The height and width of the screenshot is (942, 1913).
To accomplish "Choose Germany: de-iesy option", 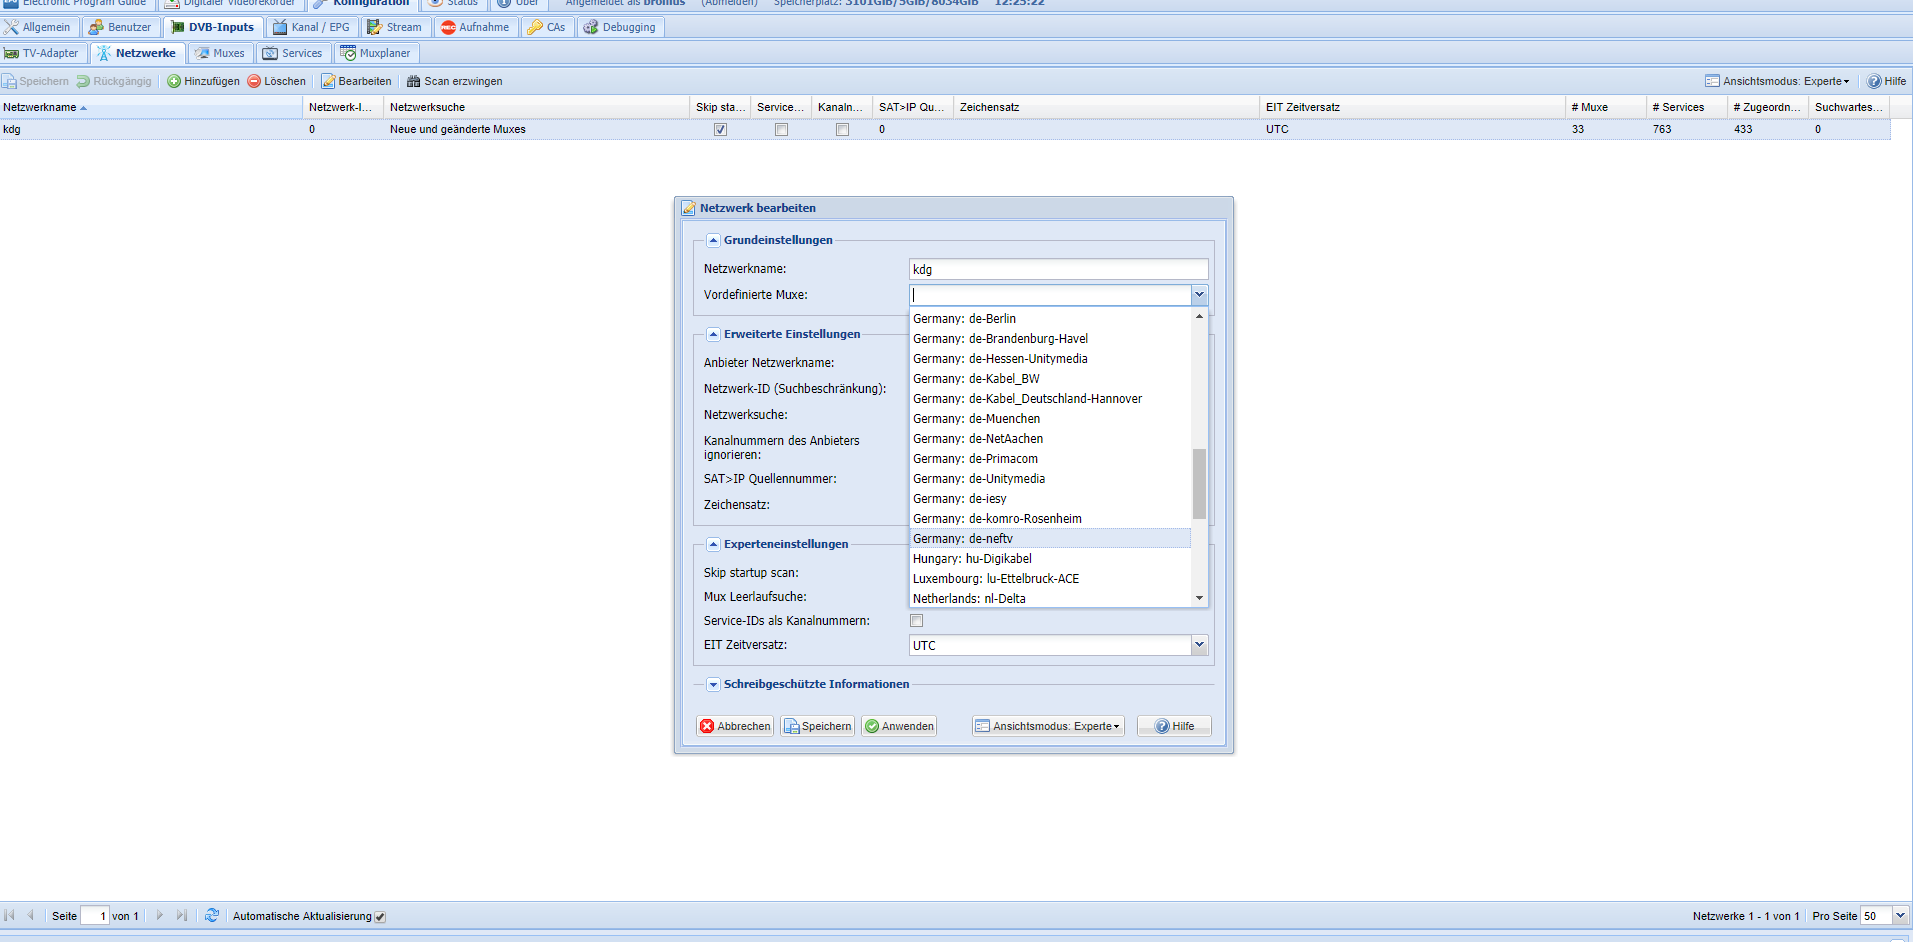I will (x=1050, y=499).
